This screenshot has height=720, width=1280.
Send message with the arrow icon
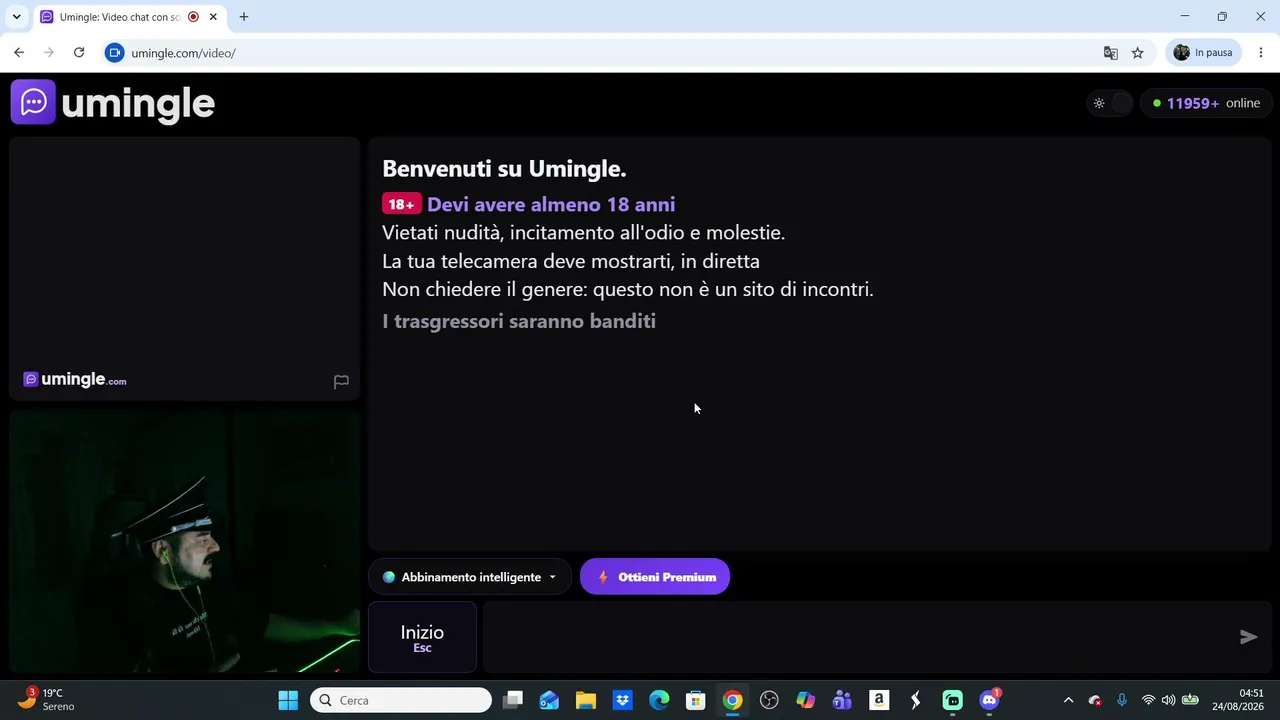click(1248, 637)
